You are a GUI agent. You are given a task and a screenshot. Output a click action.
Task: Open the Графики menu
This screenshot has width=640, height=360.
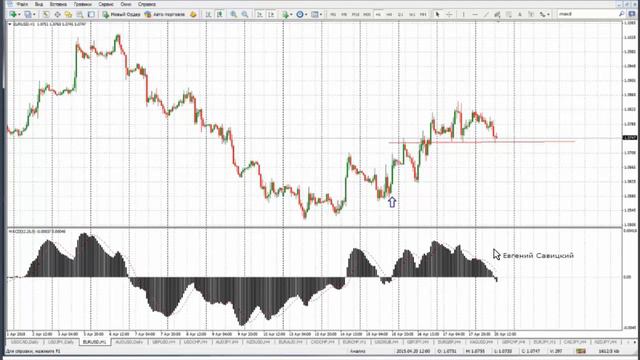[x=82, y=4]
